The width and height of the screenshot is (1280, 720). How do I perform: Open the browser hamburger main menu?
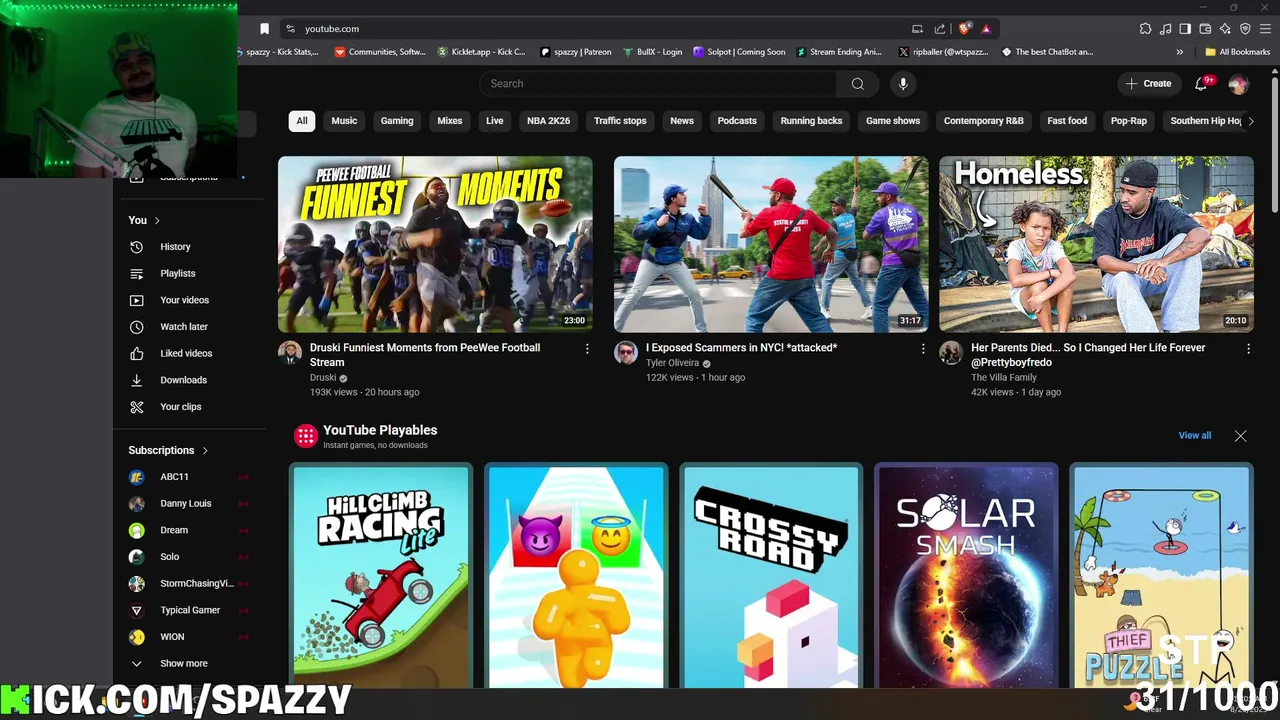pos(1265,29)
